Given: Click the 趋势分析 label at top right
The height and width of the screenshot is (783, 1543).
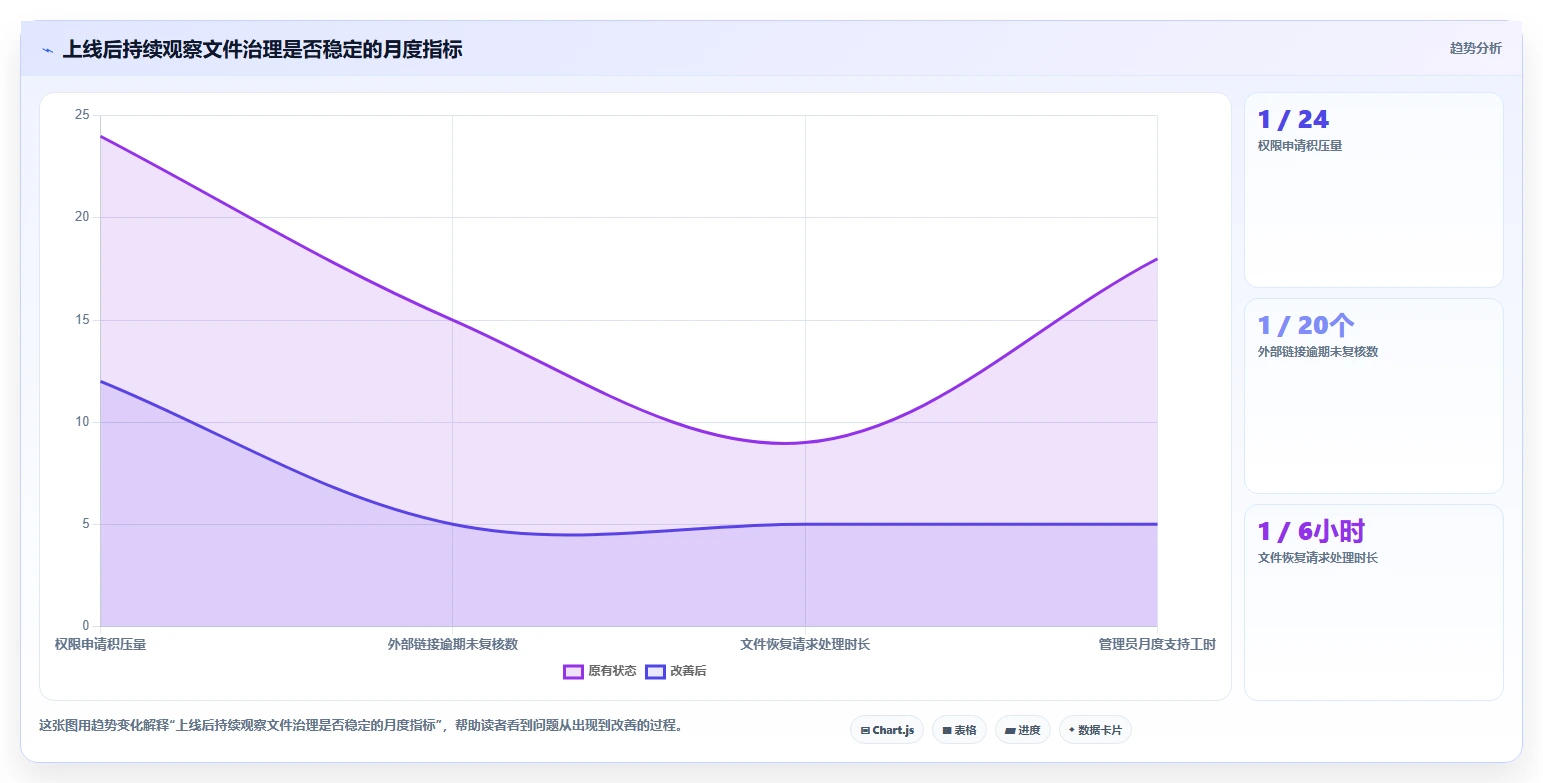Looking at the screenshot, I should point(1475,48).
